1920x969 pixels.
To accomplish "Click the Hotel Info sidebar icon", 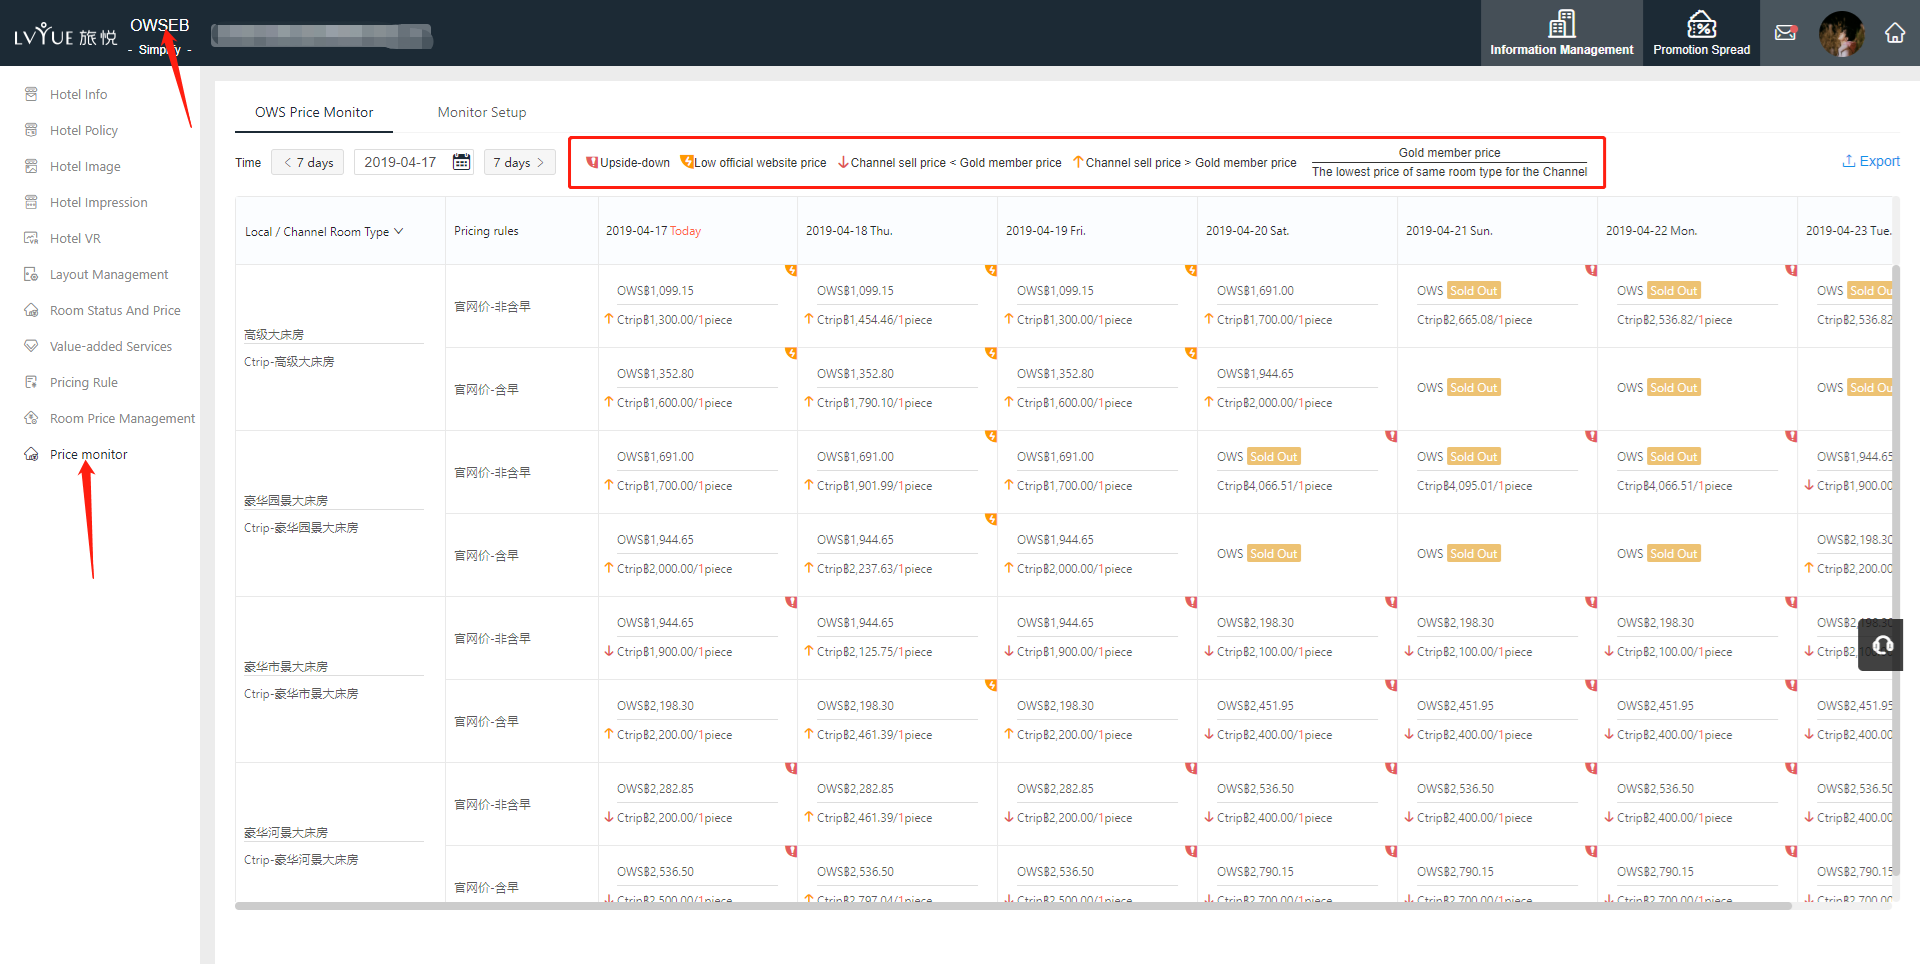I will tap(31, 94).
